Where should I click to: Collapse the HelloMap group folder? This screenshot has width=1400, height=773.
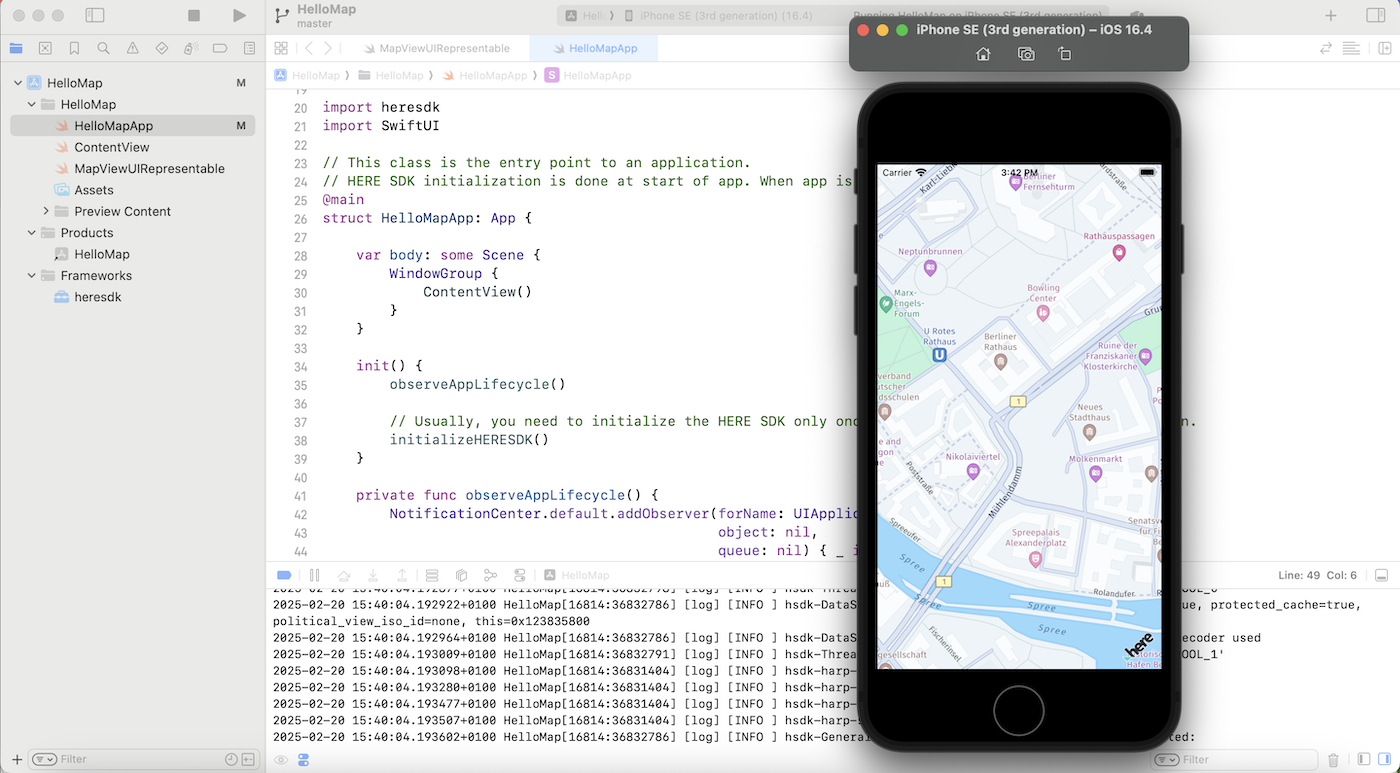[32, 104]
